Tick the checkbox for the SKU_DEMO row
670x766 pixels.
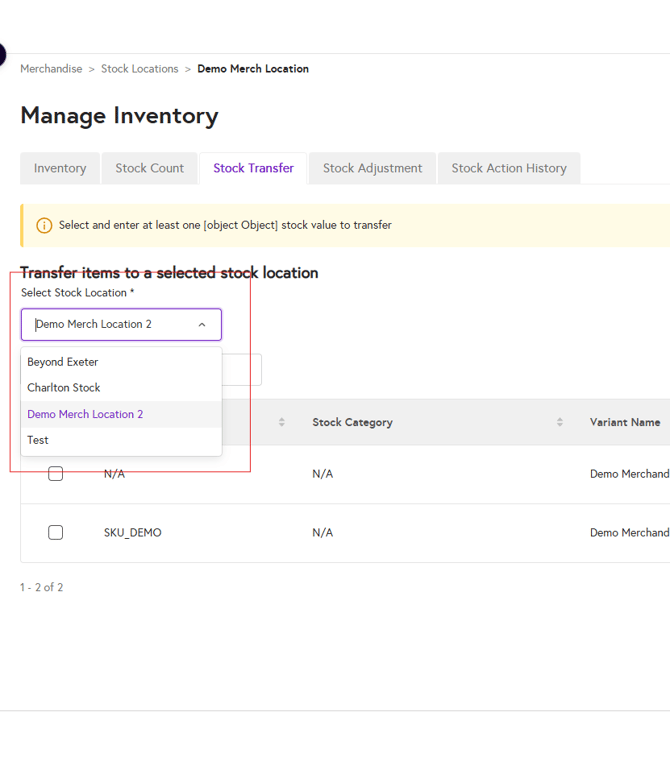(x=56, y=533)
